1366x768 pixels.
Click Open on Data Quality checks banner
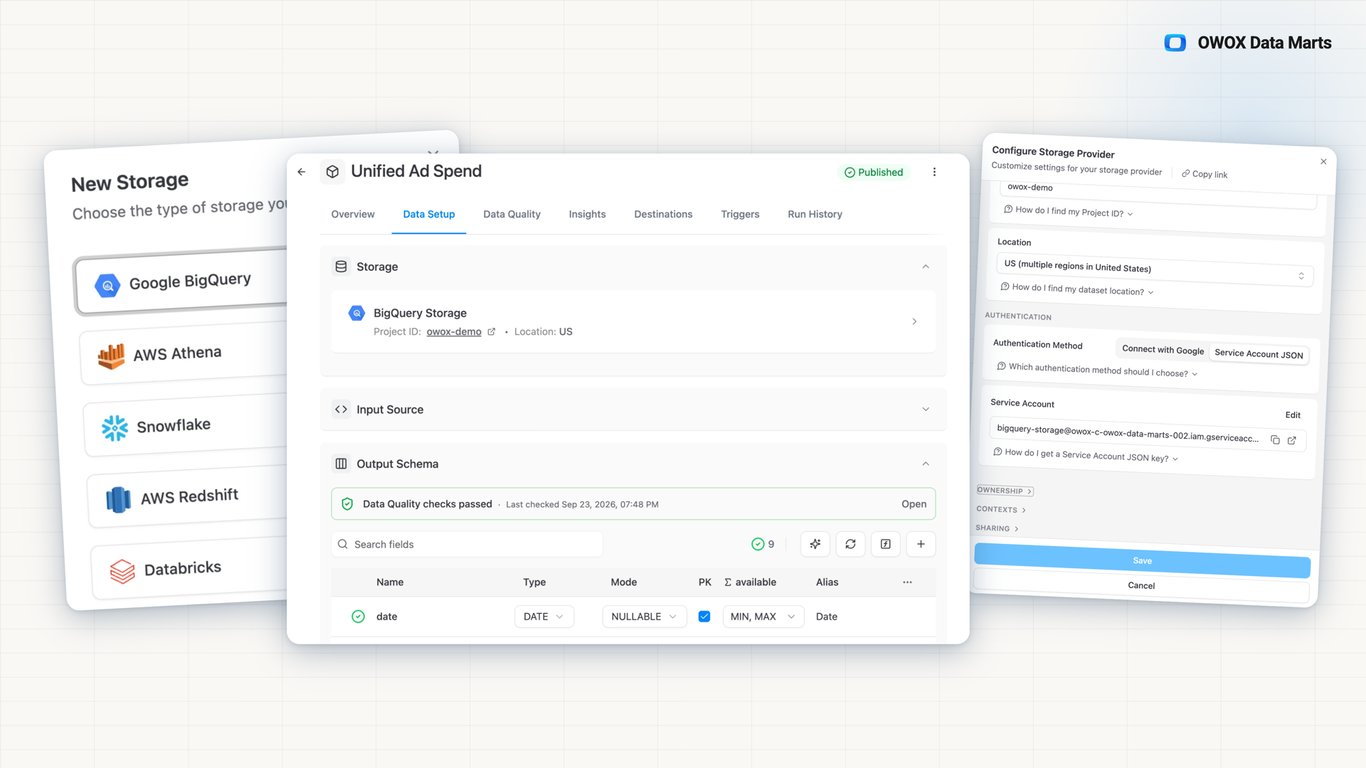(x=914, y=504)
